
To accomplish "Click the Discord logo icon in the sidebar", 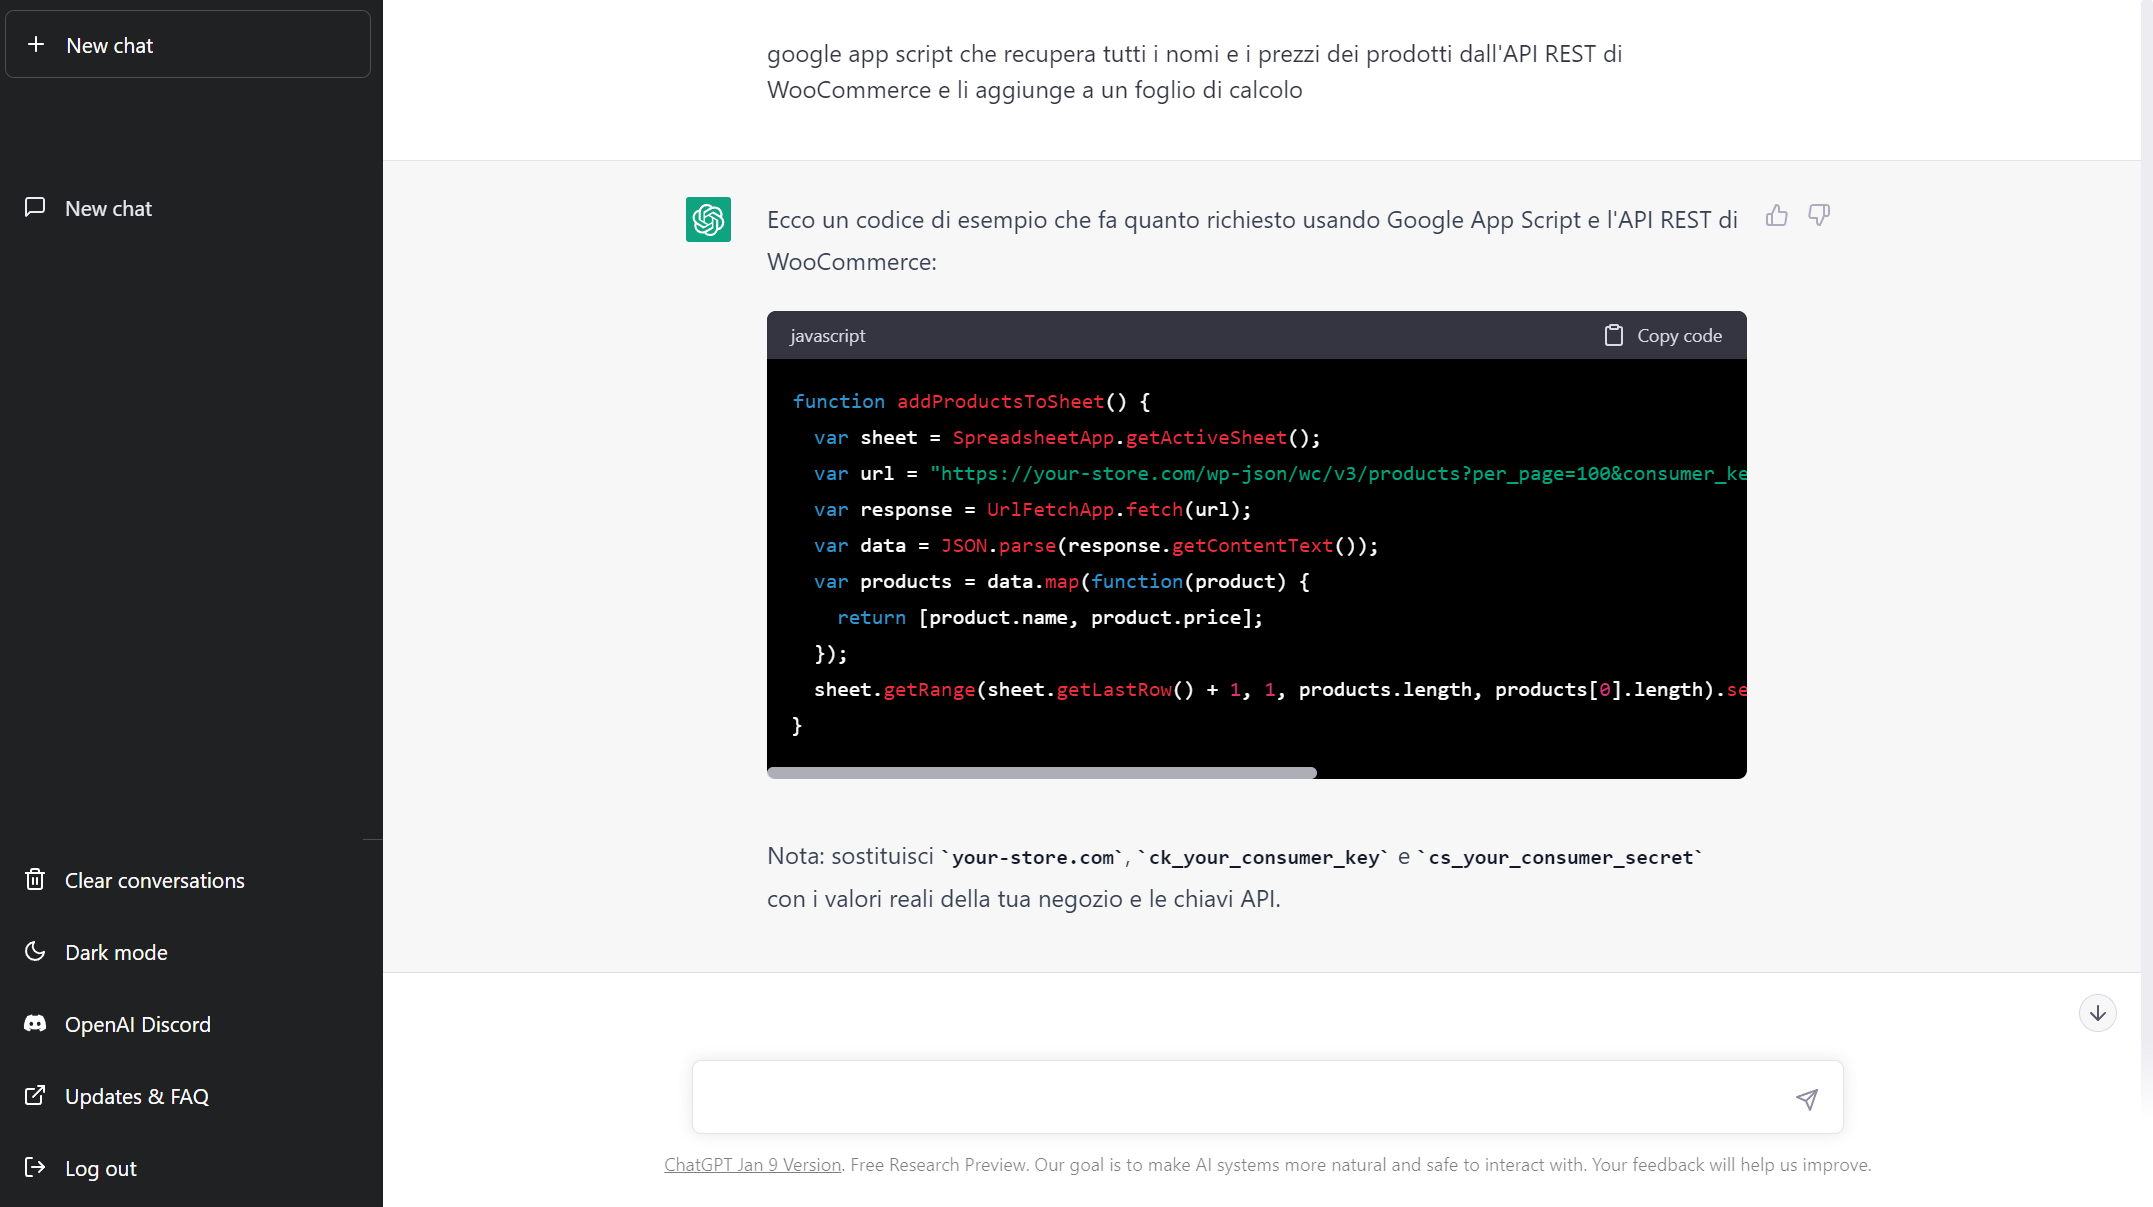I will 35,1024.
